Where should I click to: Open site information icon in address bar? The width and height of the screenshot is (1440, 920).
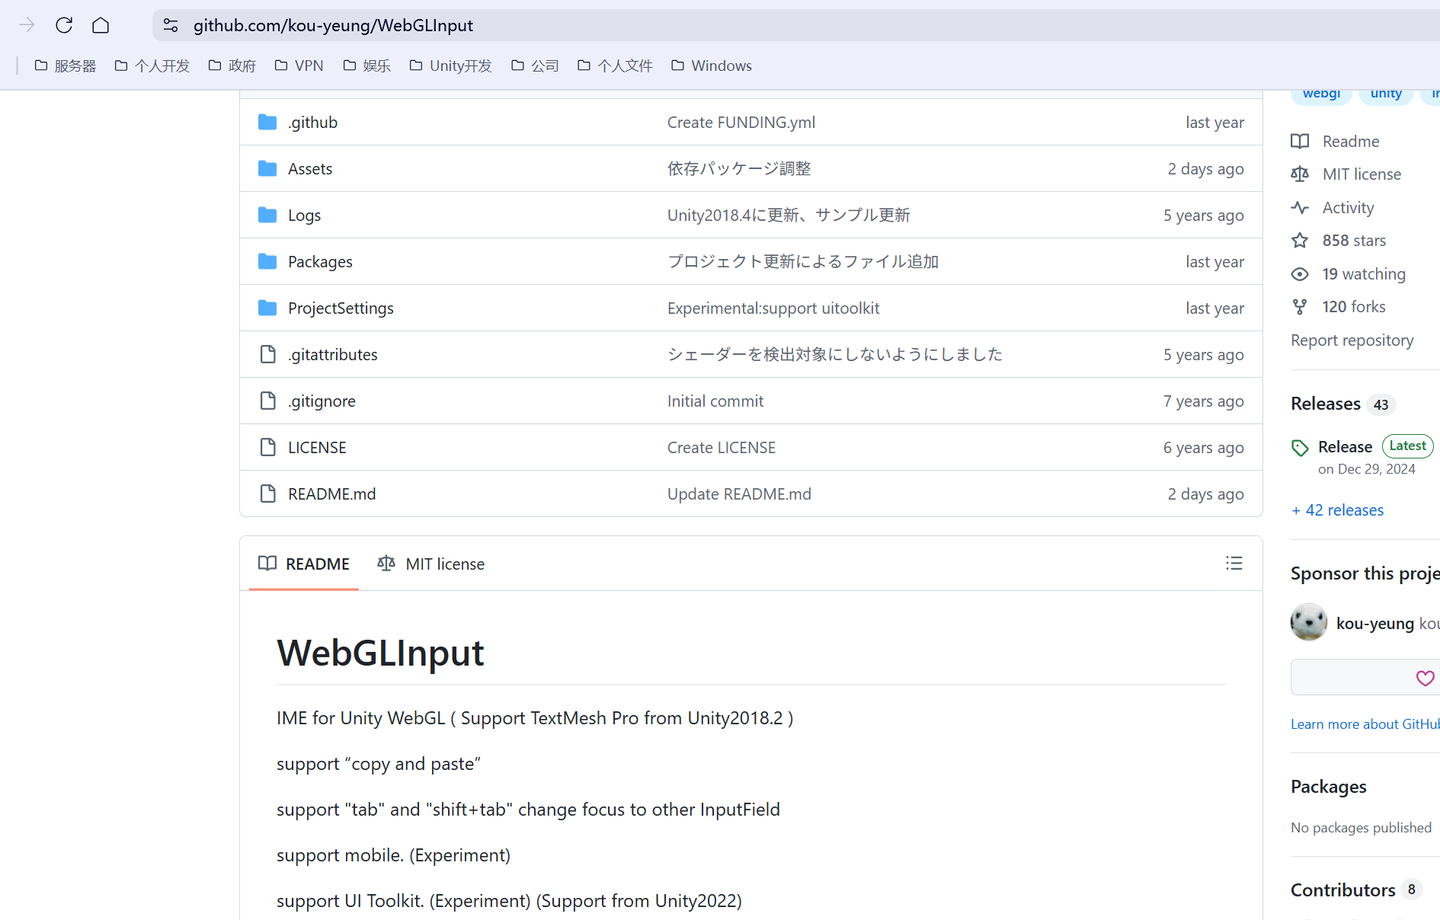click(x=171, y=25)
